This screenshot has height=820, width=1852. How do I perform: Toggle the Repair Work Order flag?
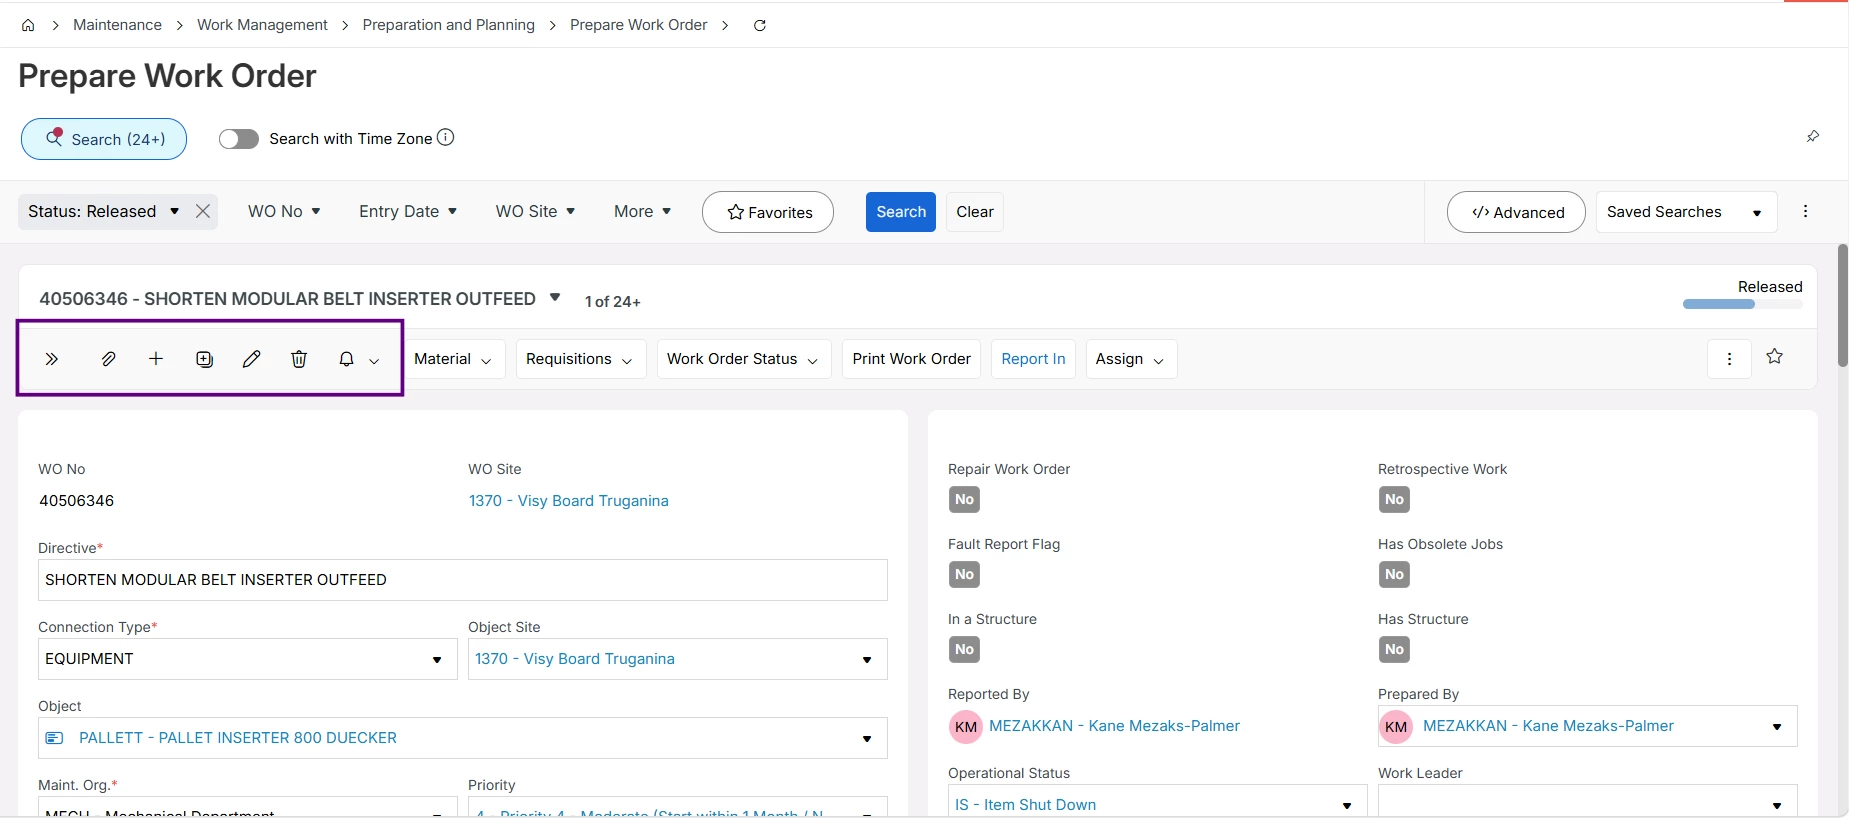[964, 500]
